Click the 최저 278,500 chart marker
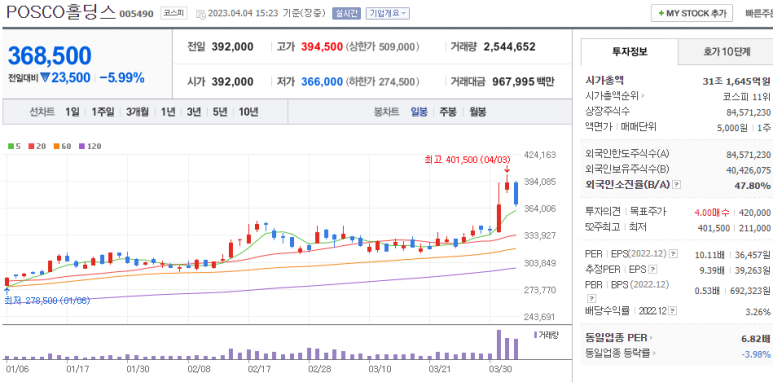 point(47,301)
